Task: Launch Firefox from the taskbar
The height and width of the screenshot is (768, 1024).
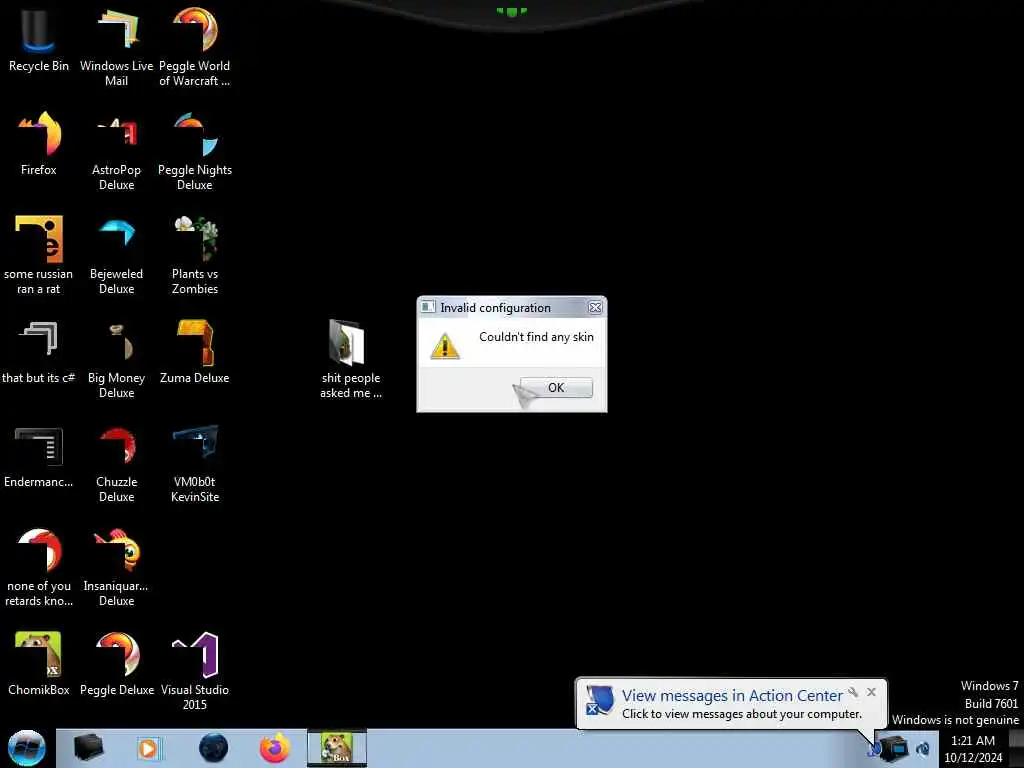Action: (275, 748)
